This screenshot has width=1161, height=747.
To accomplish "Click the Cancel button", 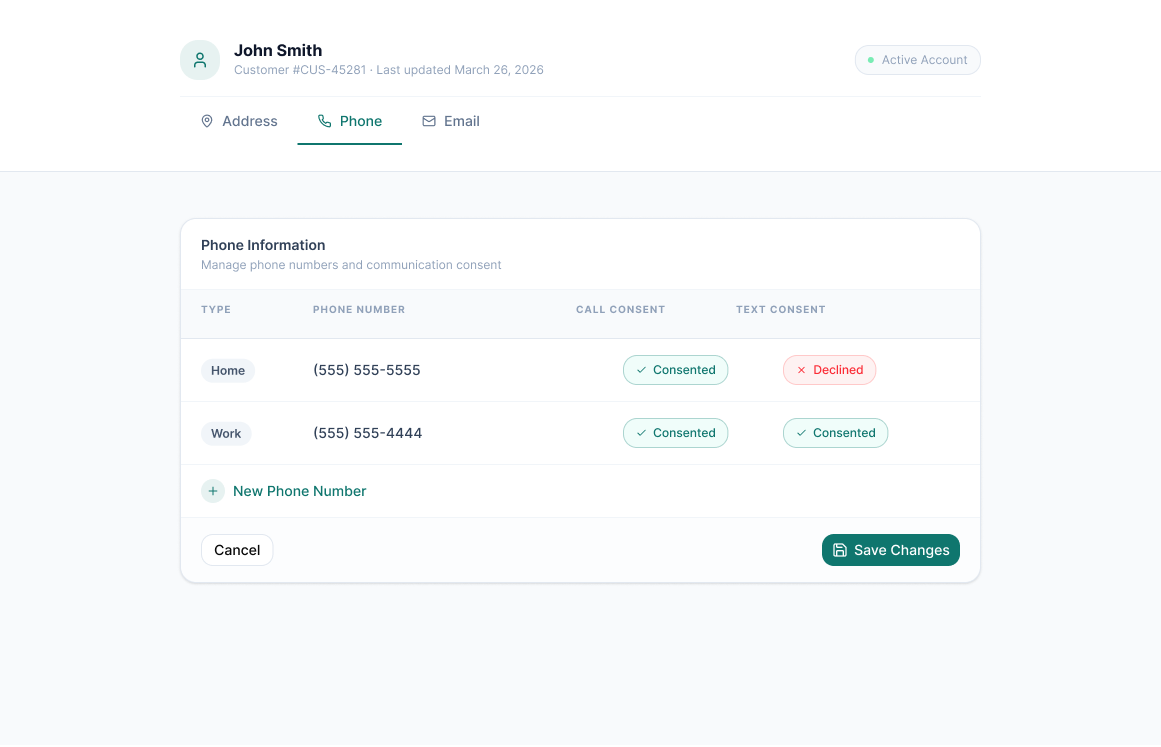I will [237, 550].
